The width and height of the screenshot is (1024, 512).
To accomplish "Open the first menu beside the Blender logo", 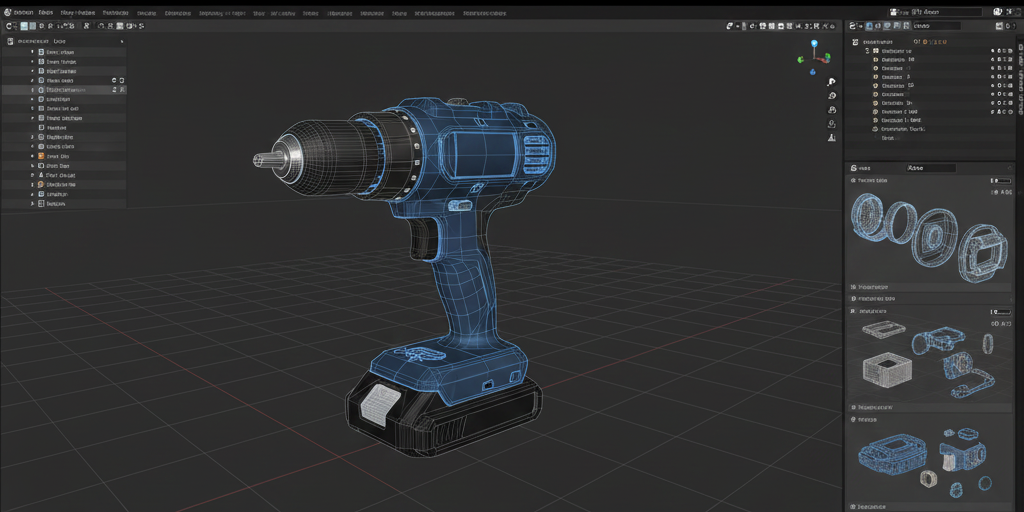I will pyautogui.click(x=24, y=12).
